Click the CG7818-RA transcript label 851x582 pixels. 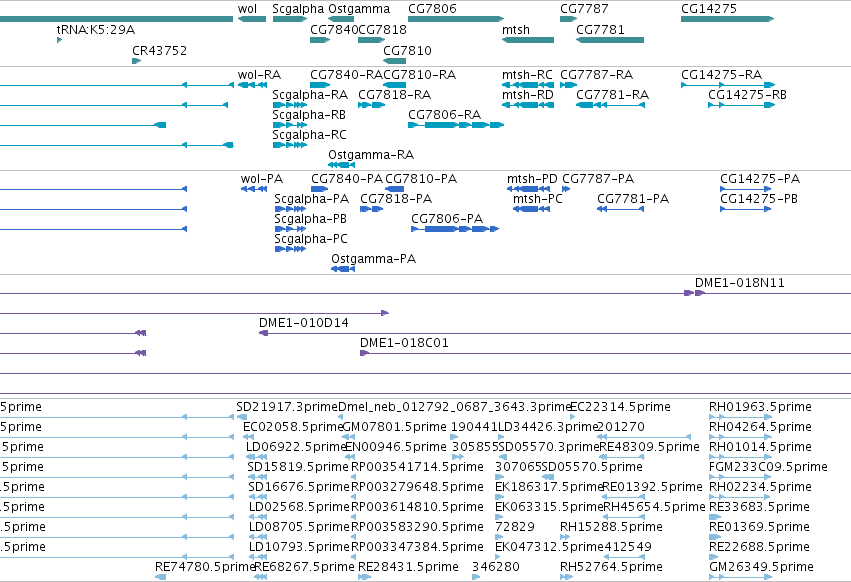tap(395, 94)
